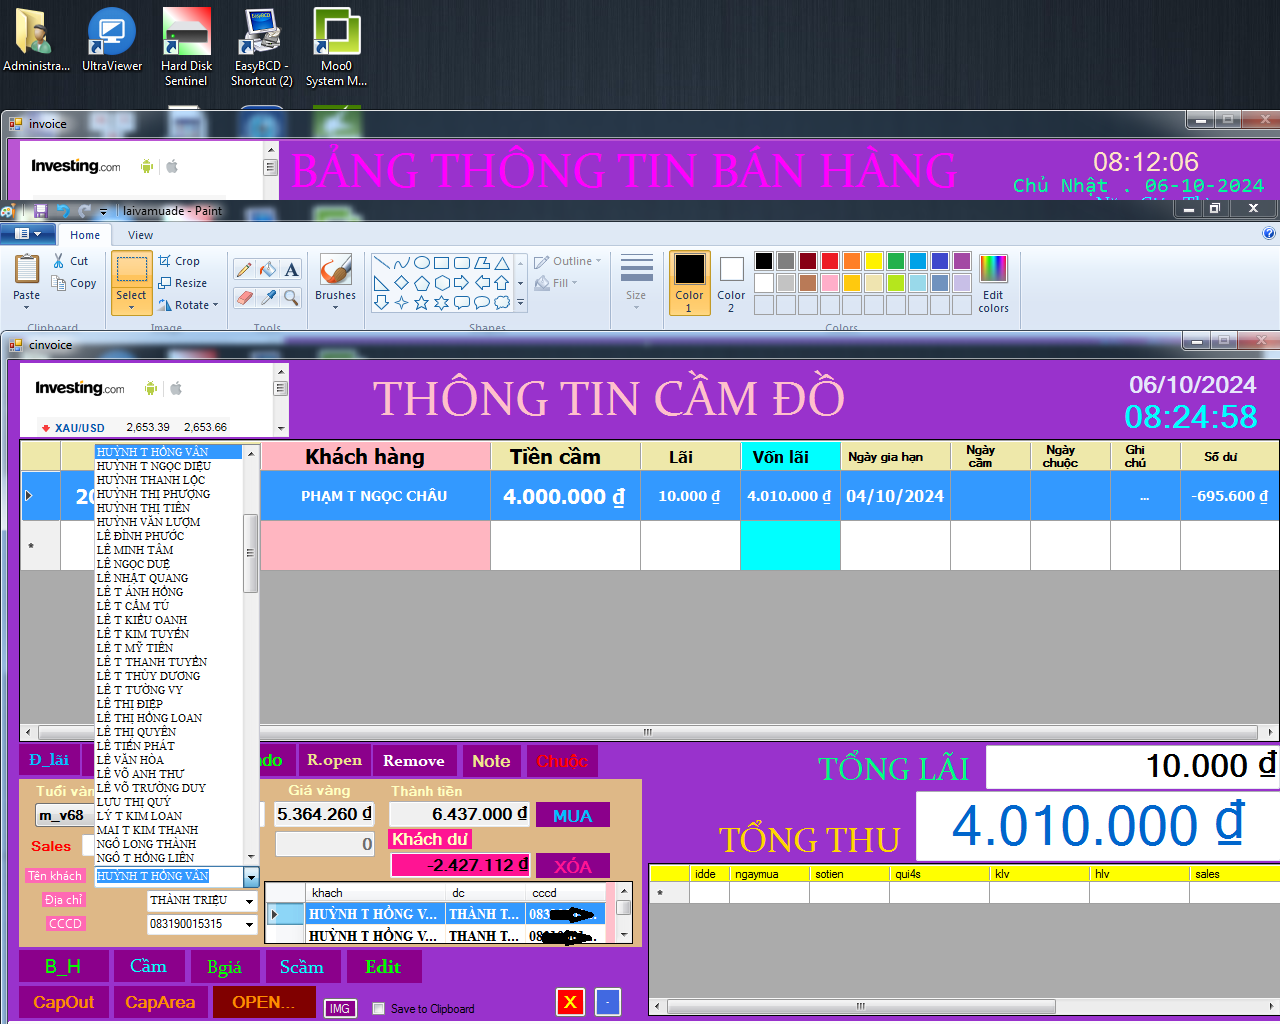Screen dimensions: 1280x1024
Task: Open the CCCD dropdown list
Action: [250, 925]
